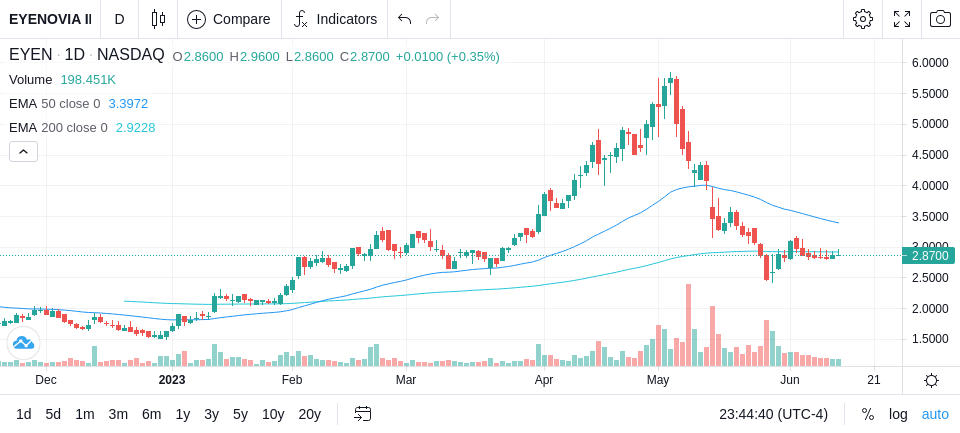Click the Feb label on time axis
960x433 pixels.
click(291, 380)
